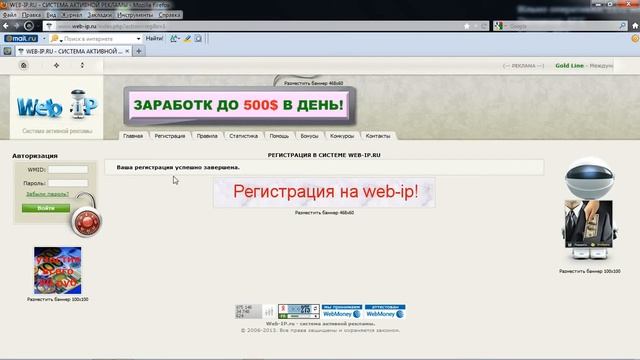This screenshot has width=640, height=360.
Task: Open the Справка menu
Action: click(169, 15)
